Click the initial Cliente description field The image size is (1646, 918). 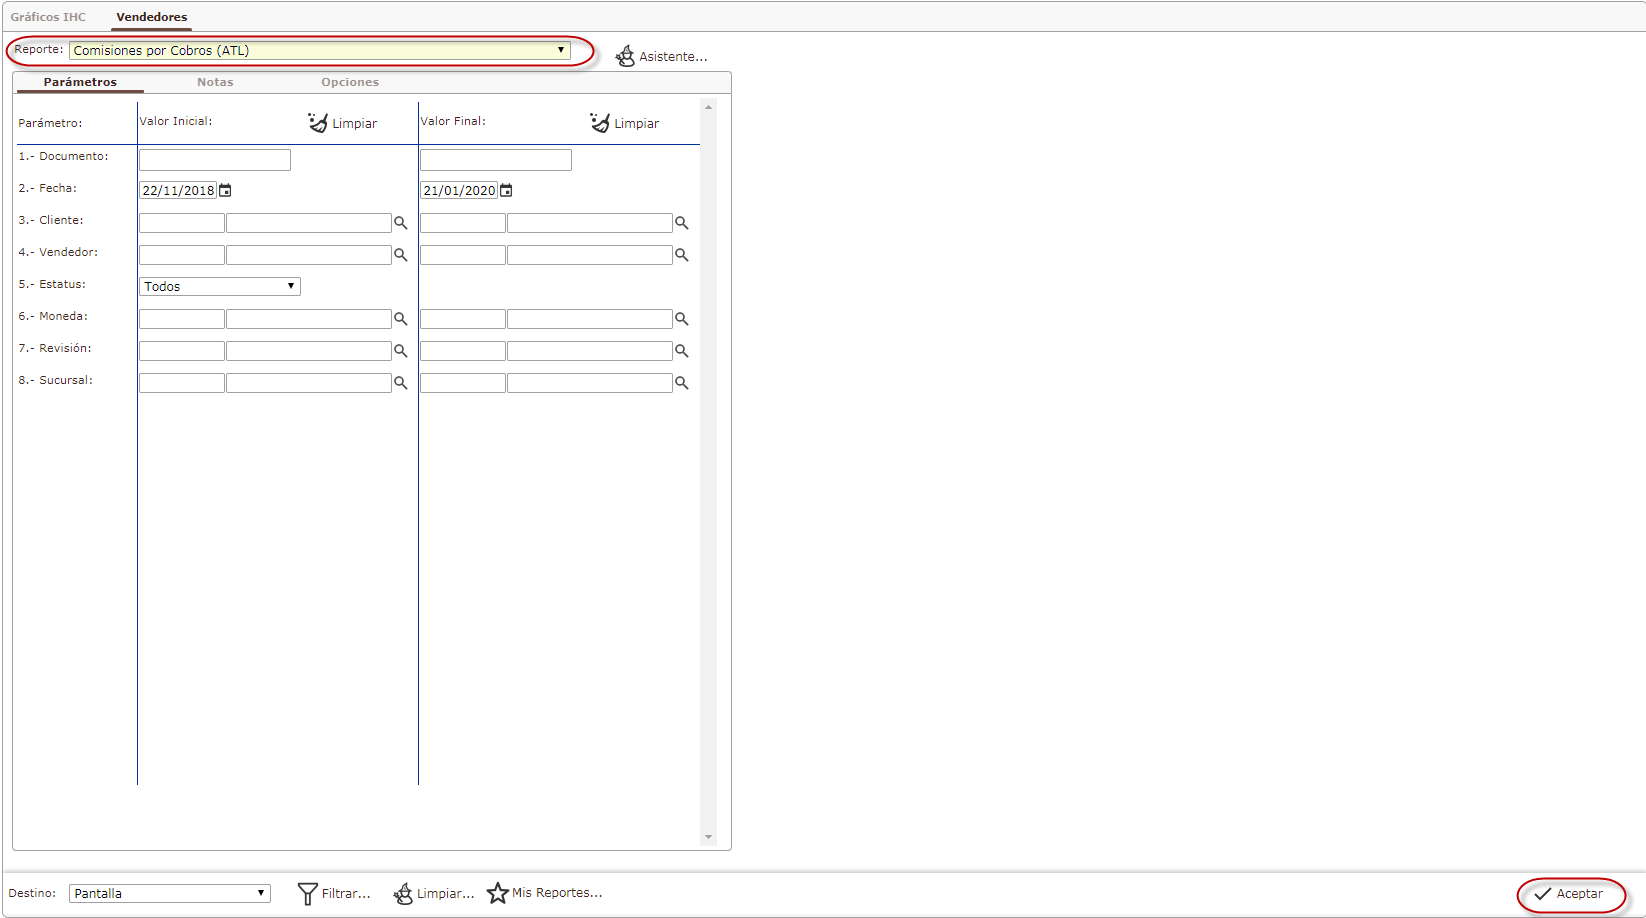click(x=309, y=223)
